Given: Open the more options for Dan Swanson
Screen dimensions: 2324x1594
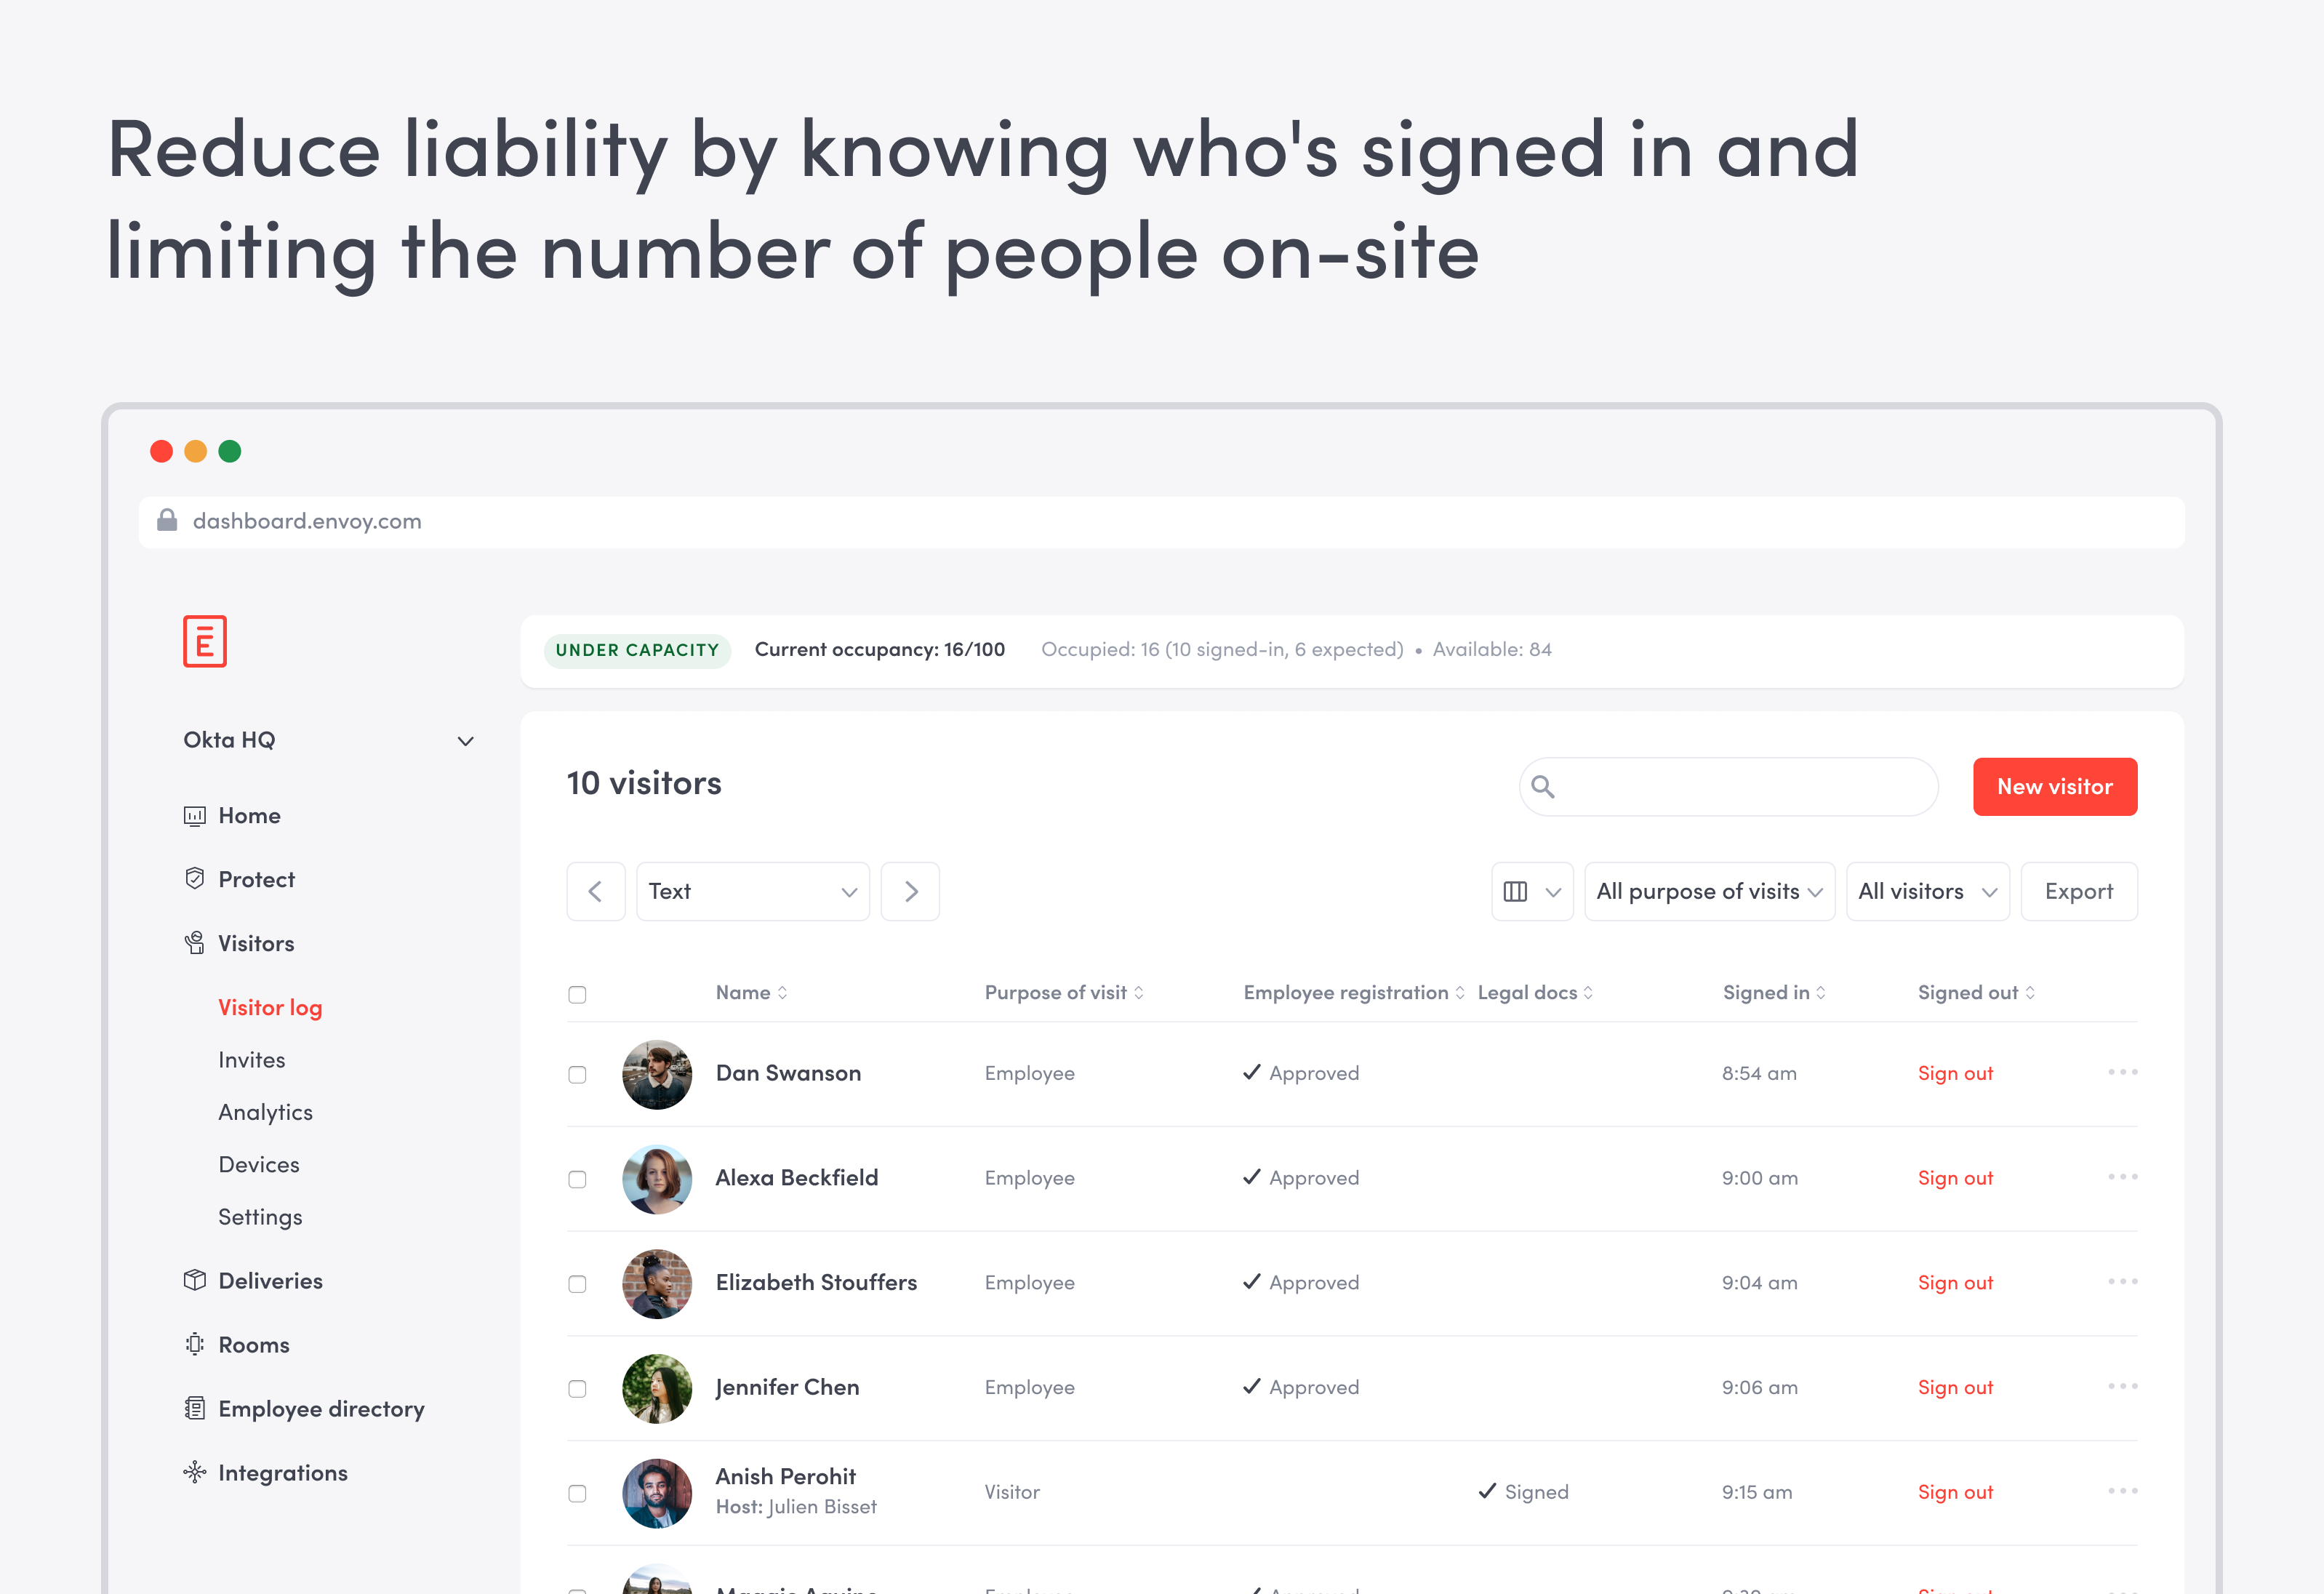Looking at the screenshot, I should tap(2122, 1073).
